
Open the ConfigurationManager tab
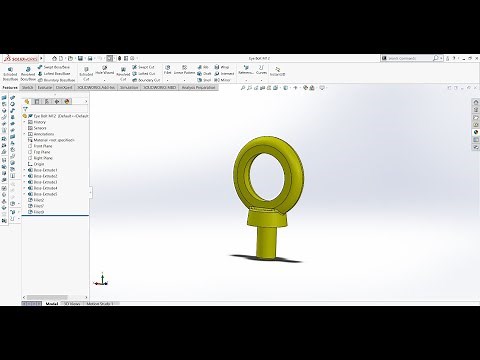pos(47,101)
